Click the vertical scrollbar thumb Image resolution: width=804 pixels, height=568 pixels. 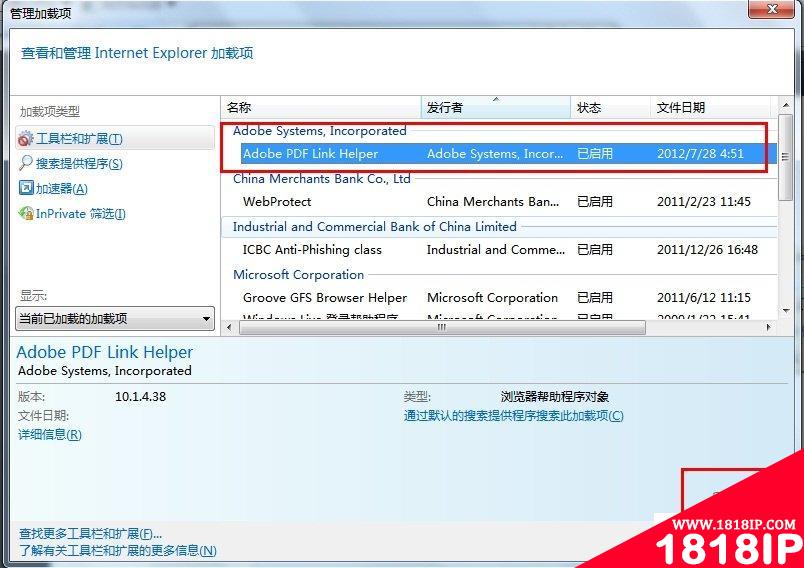[786, 157]
